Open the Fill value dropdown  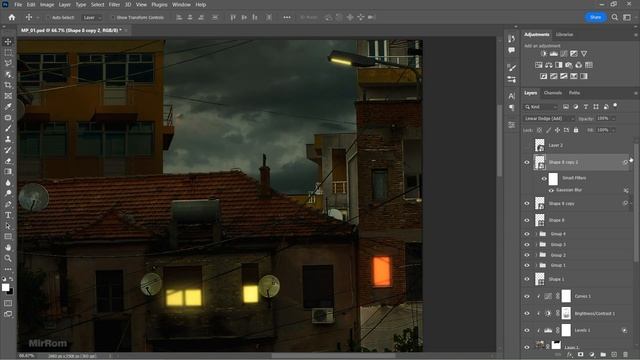[613, 130]
